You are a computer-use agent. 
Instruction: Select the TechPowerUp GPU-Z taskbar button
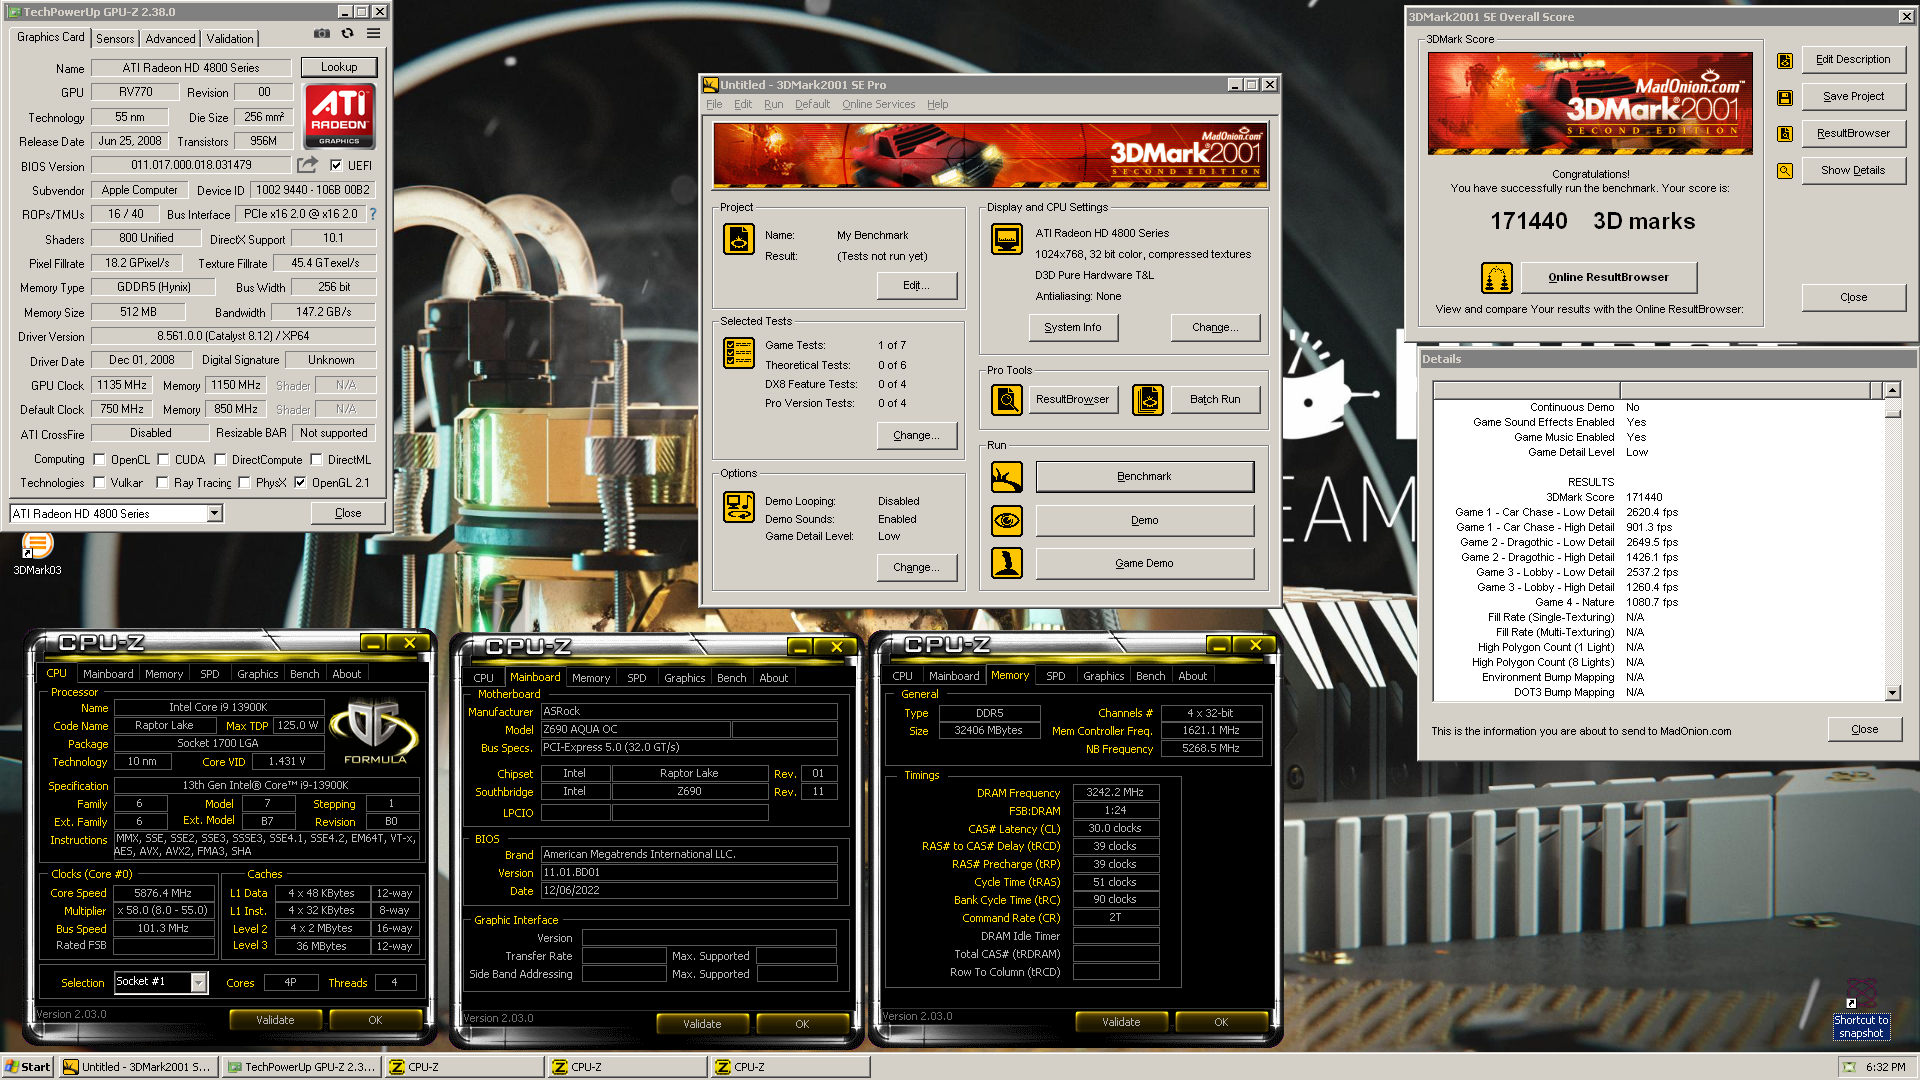click(x=302, y=1067)
